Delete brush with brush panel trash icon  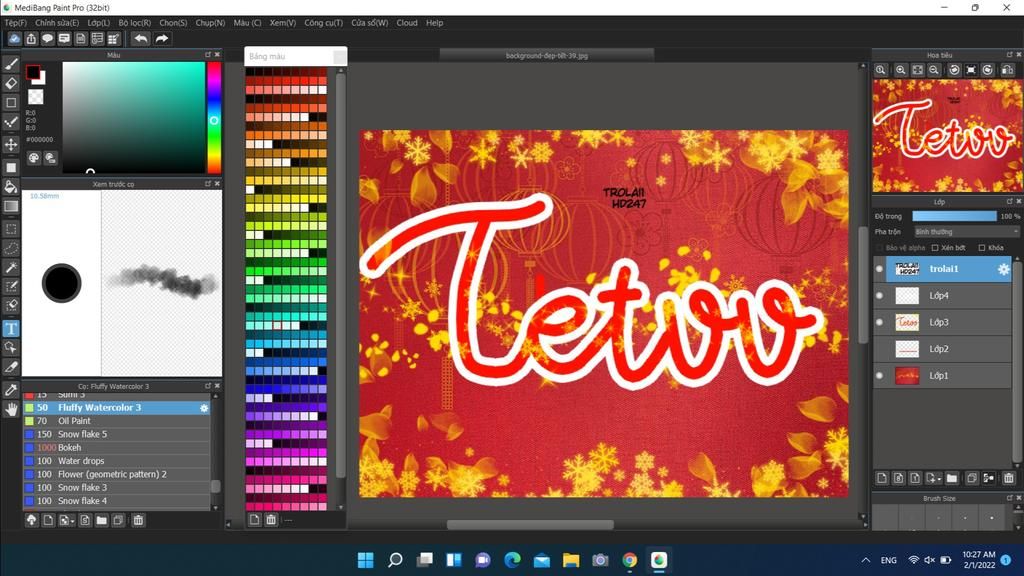(138, 520)
